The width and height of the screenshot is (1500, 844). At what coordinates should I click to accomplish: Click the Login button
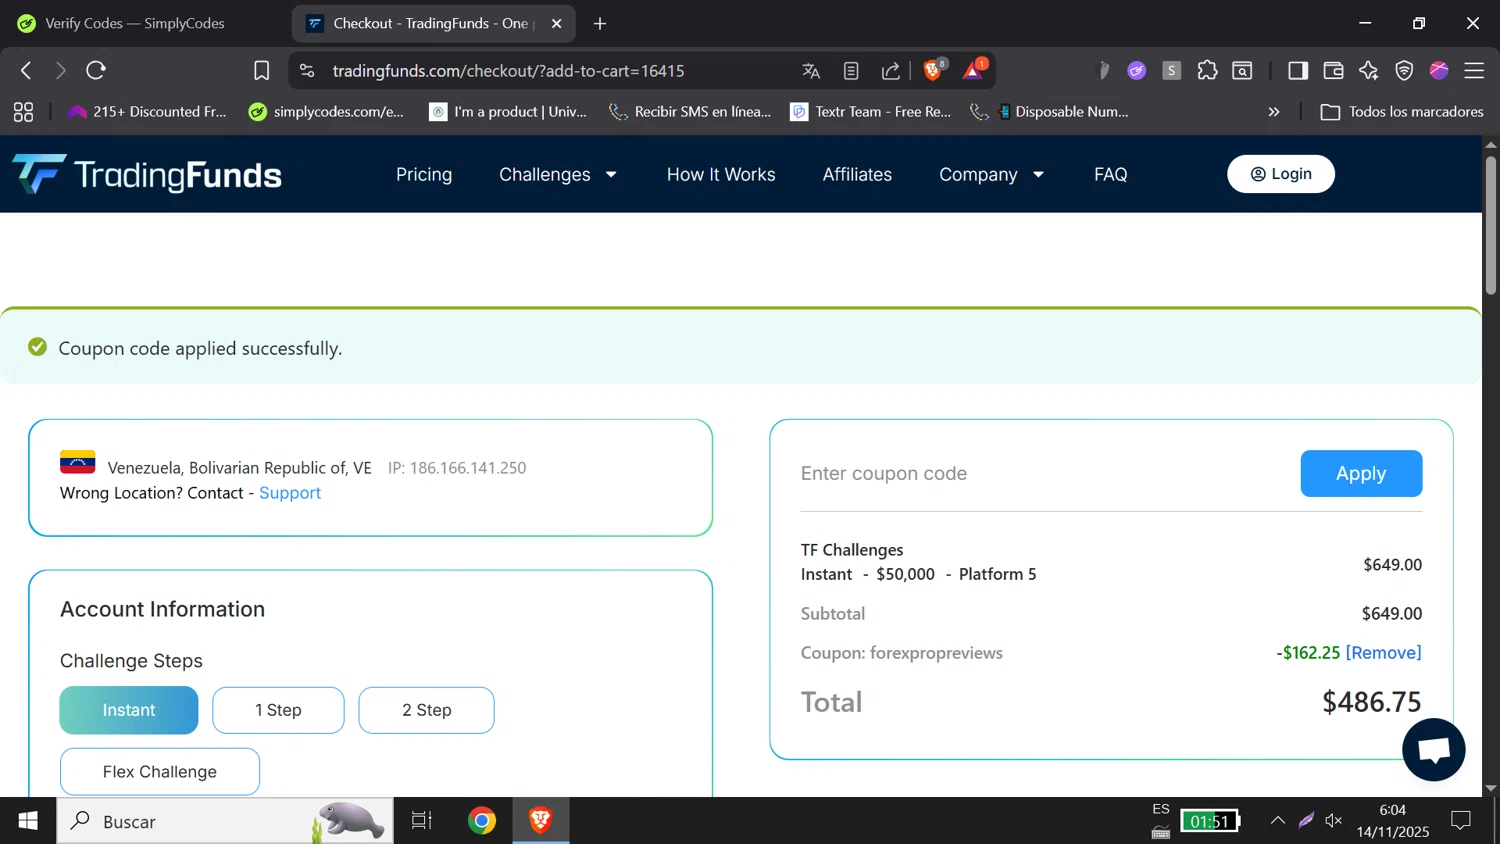click(x=1281, y=174)
